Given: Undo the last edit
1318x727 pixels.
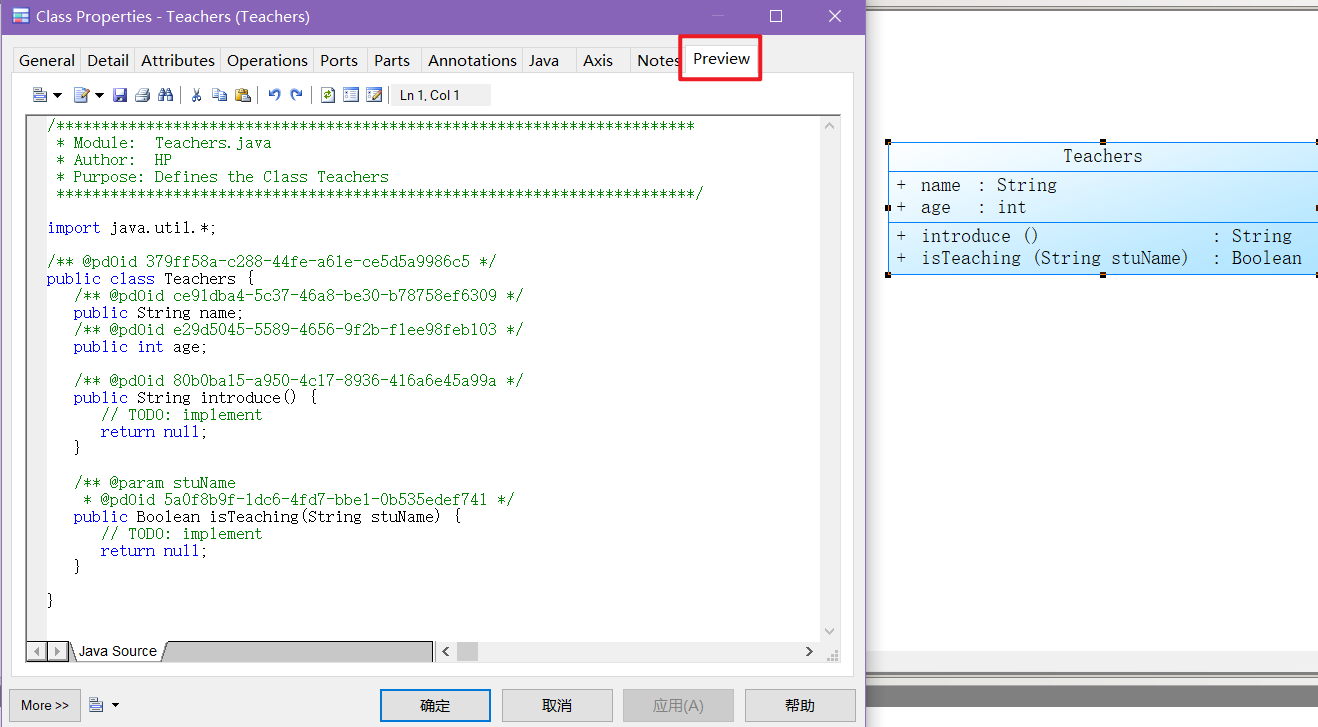Looking at the screenshot, I should [x=274, y=95].
